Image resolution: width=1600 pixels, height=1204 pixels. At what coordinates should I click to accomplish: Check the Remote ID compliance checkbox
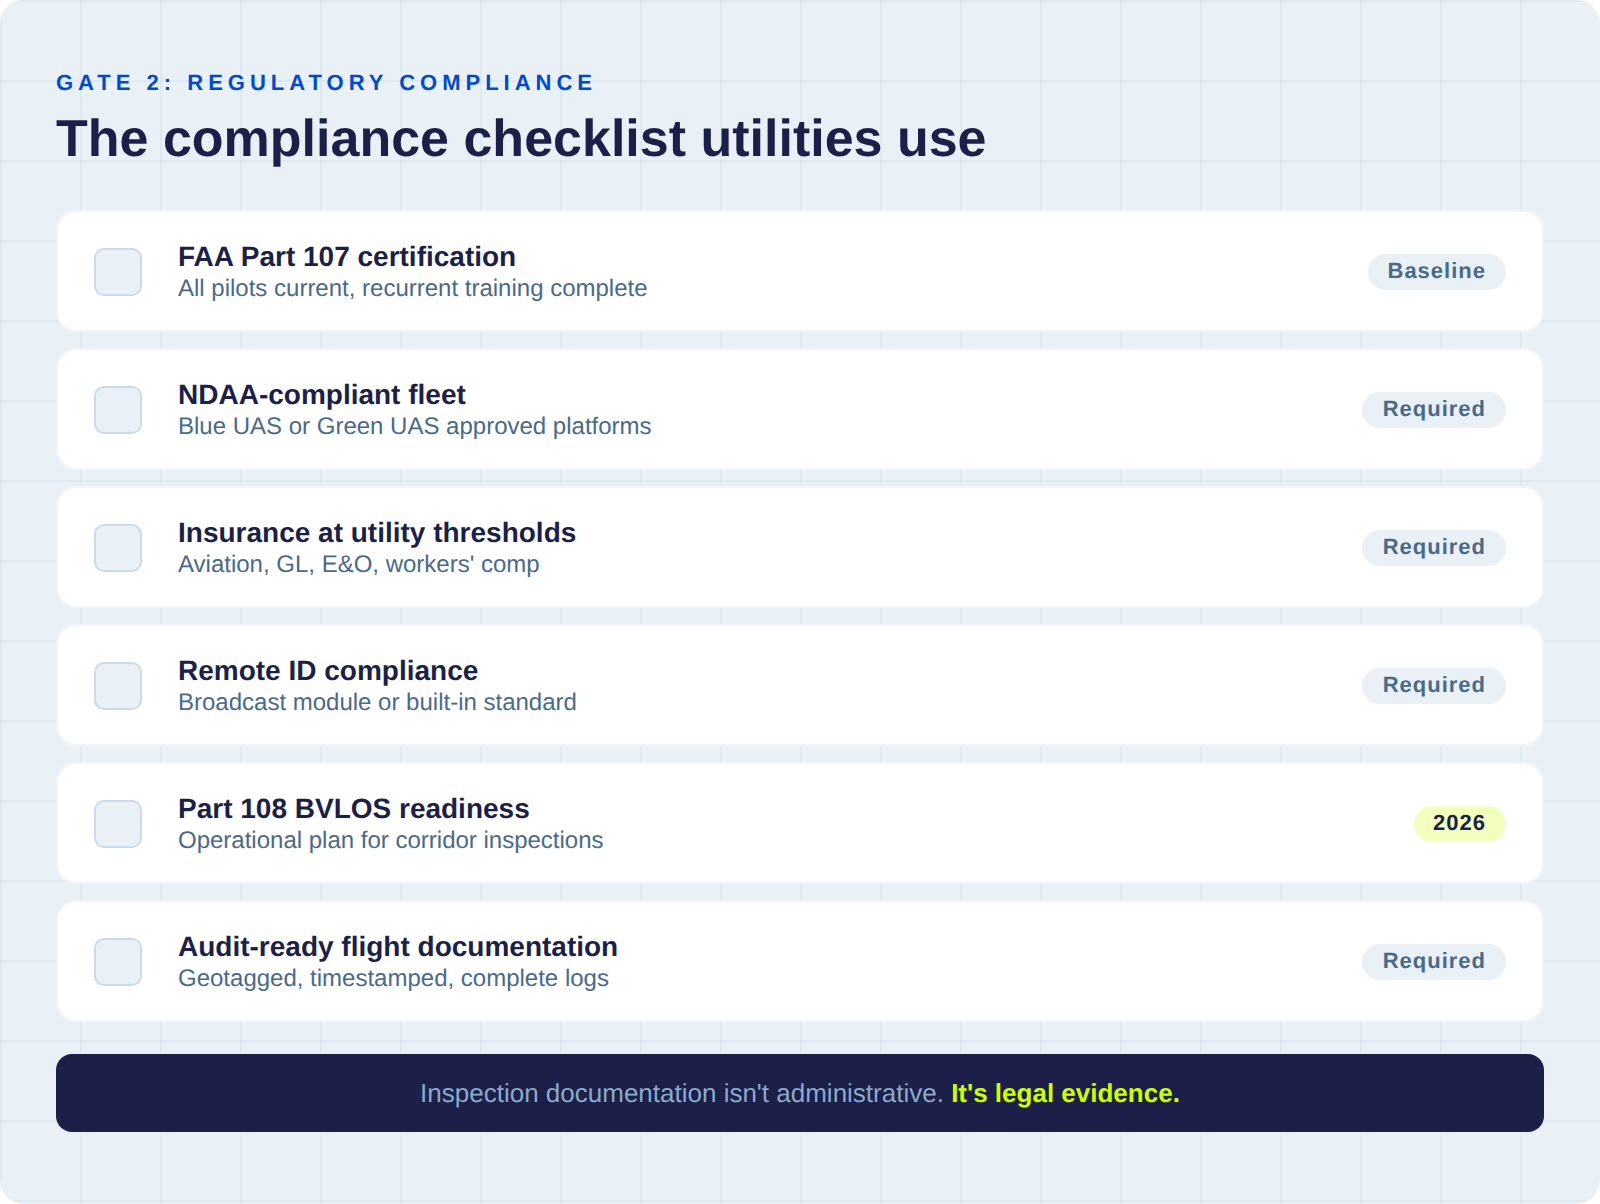pos(117,685)
